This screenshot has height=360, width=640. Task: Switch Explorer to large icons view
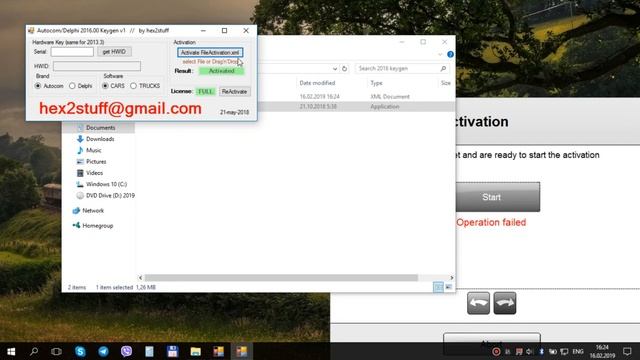[449, 287]
